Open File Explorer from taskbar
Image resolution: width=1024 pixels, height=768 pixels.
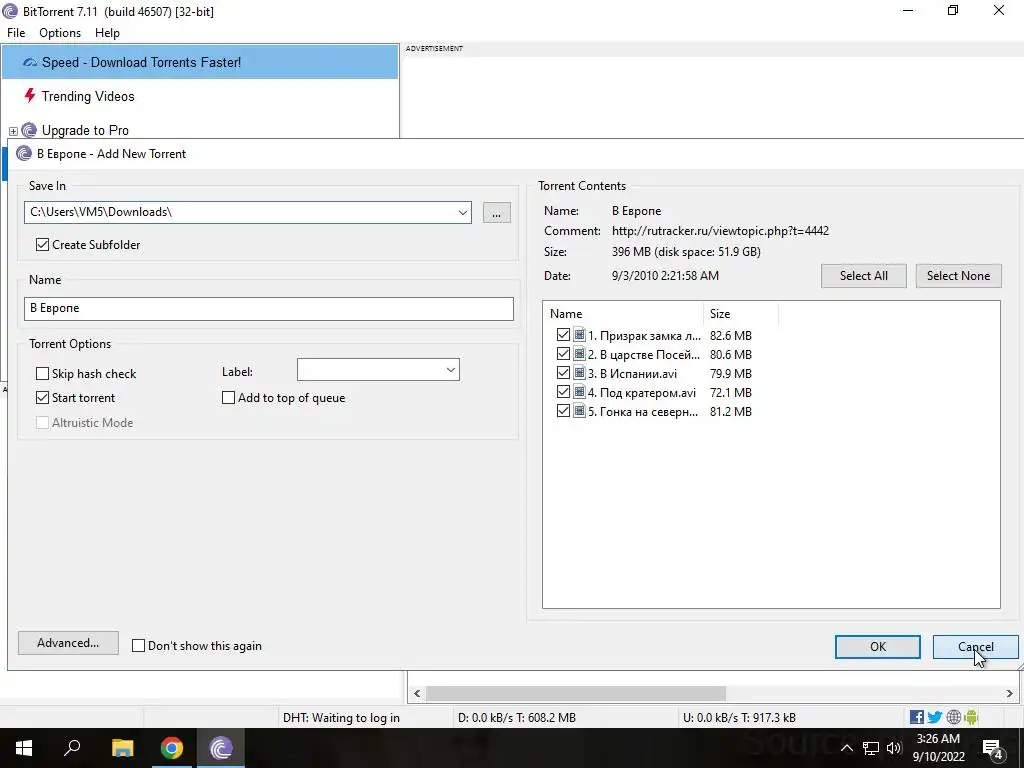click(122, 748)
